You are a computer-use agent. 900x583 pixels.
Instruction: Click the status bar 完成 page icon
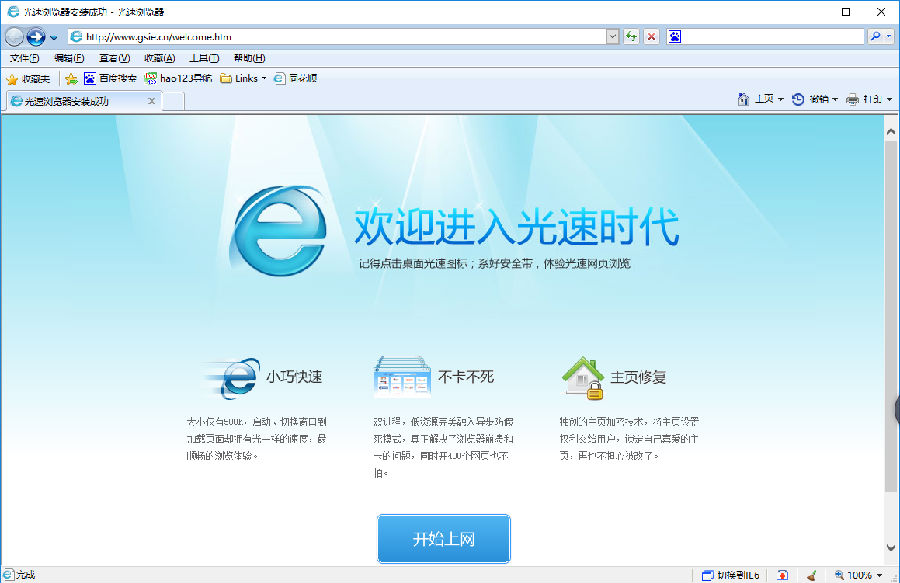(x=8, y=575)
